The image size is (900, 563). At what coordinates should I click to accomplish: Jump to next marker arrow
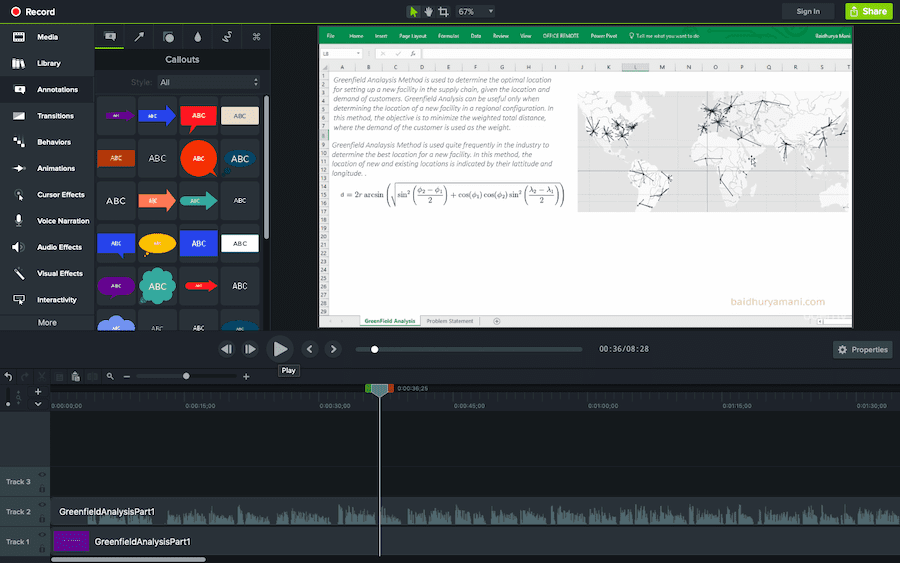point(333,349)
